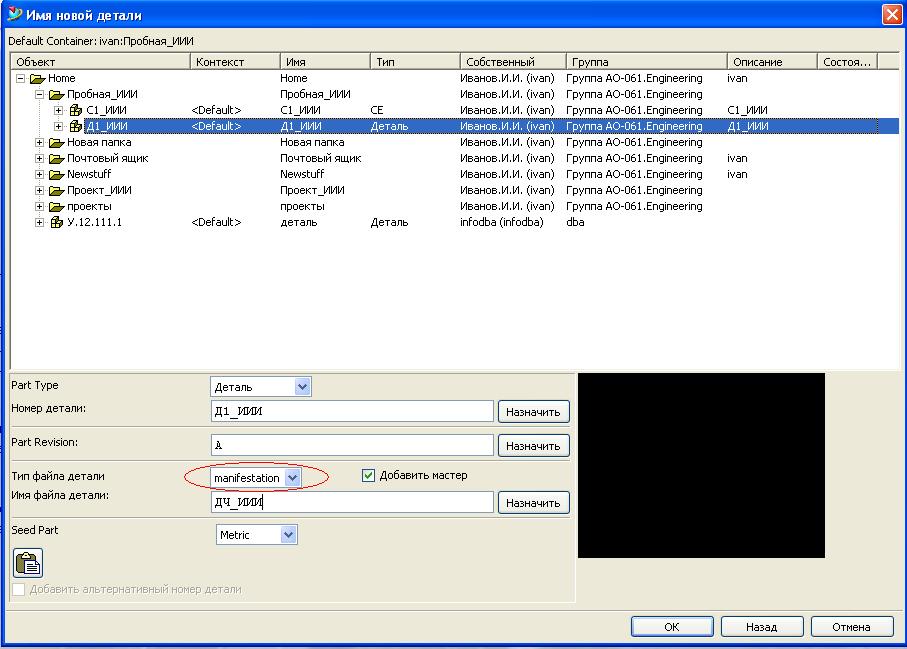Collapse the Пробная_ИИИ folder node

pos(39,94)
